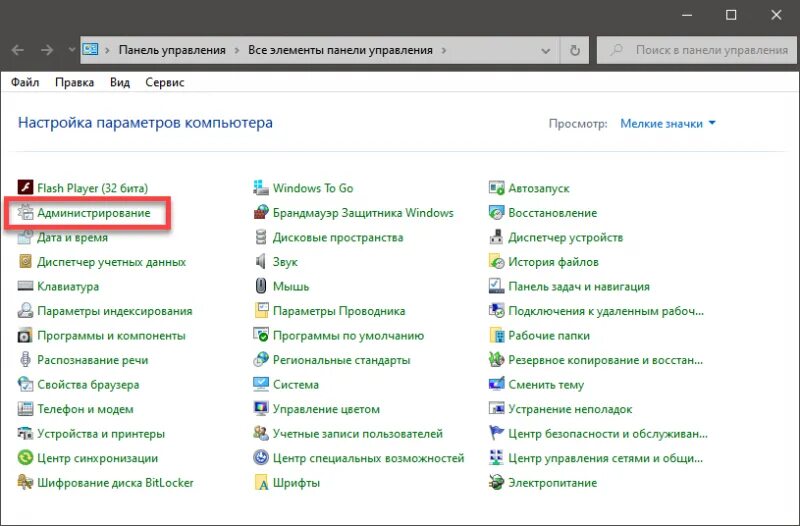The height and width of the screenshot is (526, 800).
Task: Open Подключения к удаленным рабочим link
Action: tap(606, 311)
